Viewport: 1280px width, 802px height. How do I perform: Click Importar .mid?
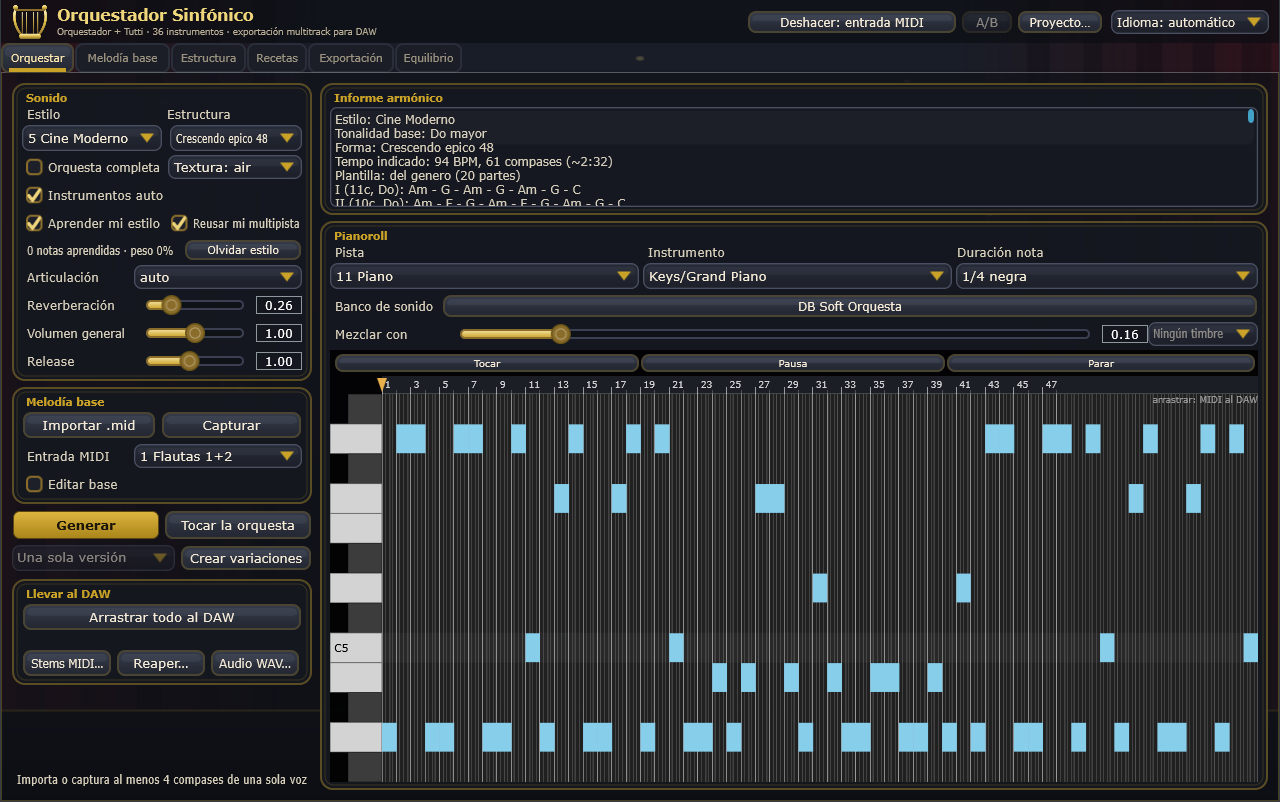coord(89,425)
